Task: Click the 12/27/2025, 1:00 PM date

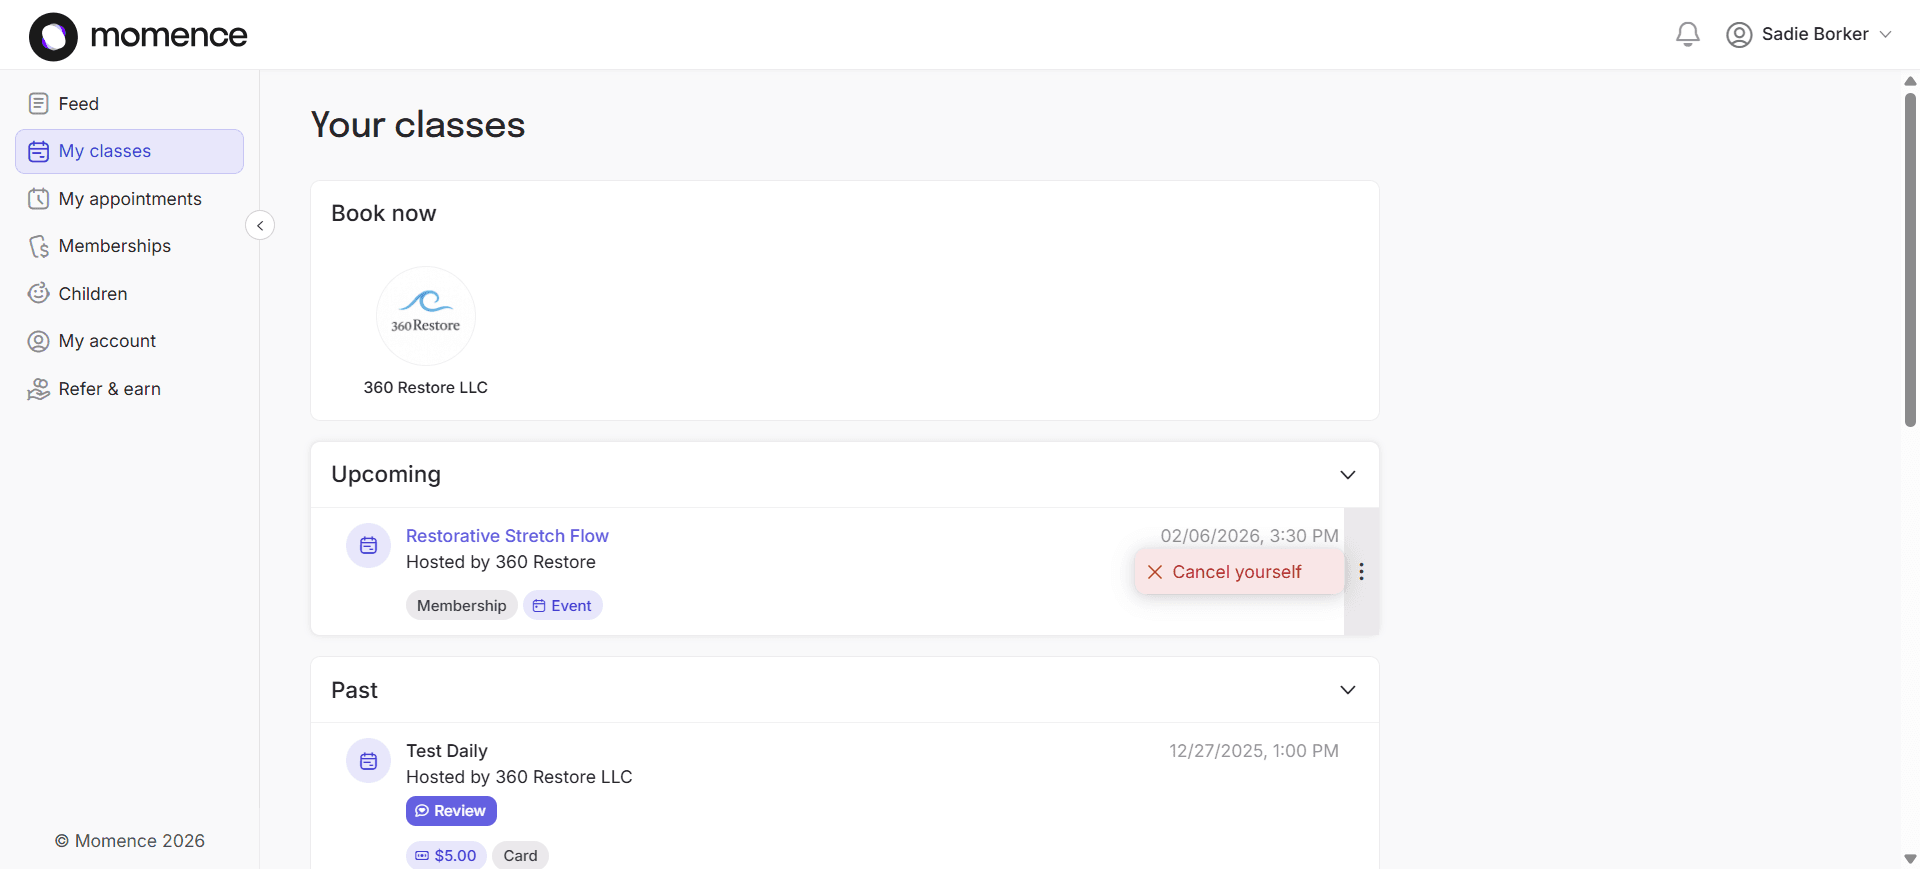Action: 1254,751
